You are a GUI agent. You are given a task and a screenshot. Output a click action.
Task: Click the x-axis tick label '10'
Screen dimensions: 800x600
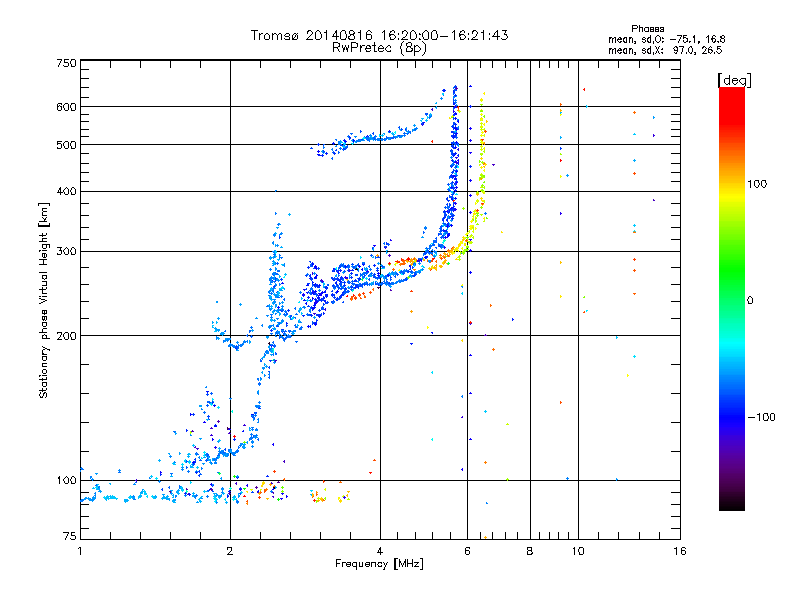[x=578, y=551]
